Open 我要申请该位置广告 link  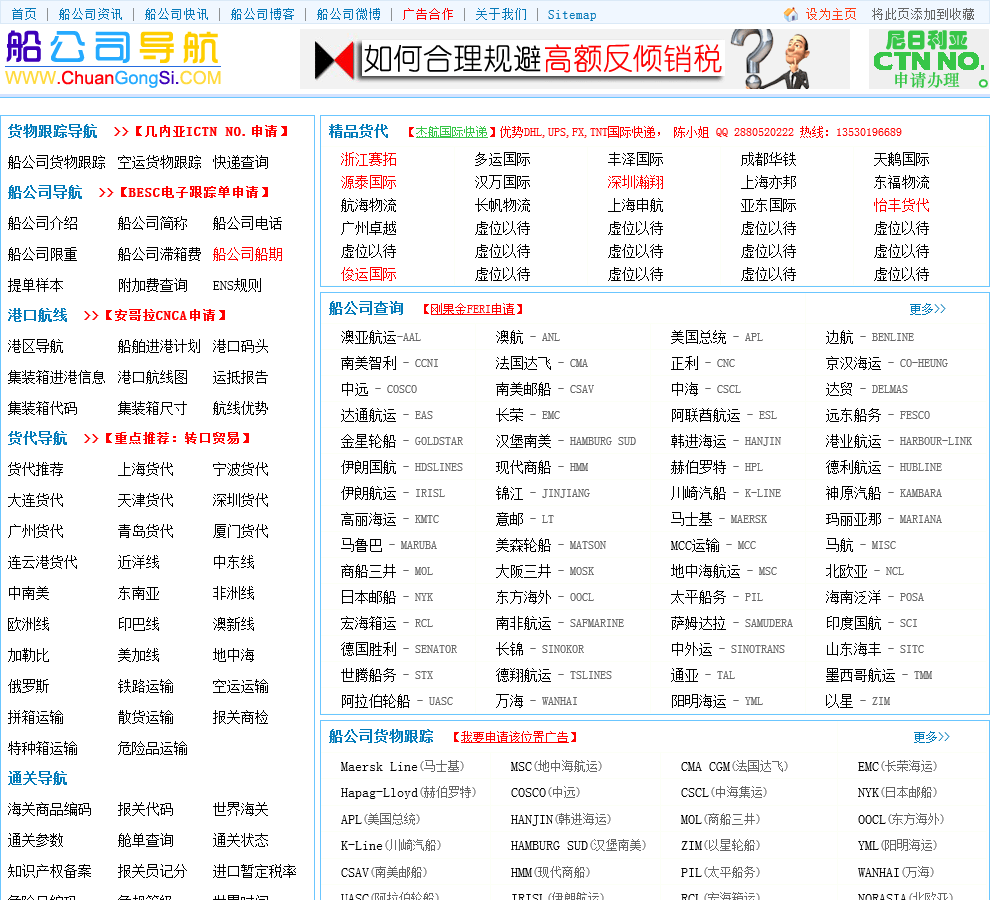click(514, 737)
